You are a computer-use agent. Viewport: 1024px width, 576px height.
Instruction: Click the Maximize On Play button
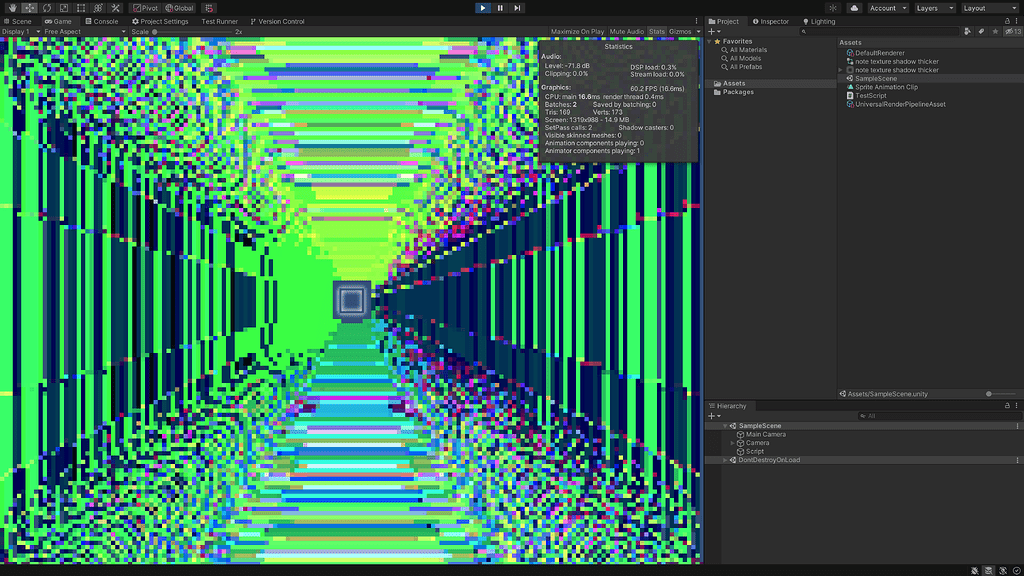click(577, 31)
